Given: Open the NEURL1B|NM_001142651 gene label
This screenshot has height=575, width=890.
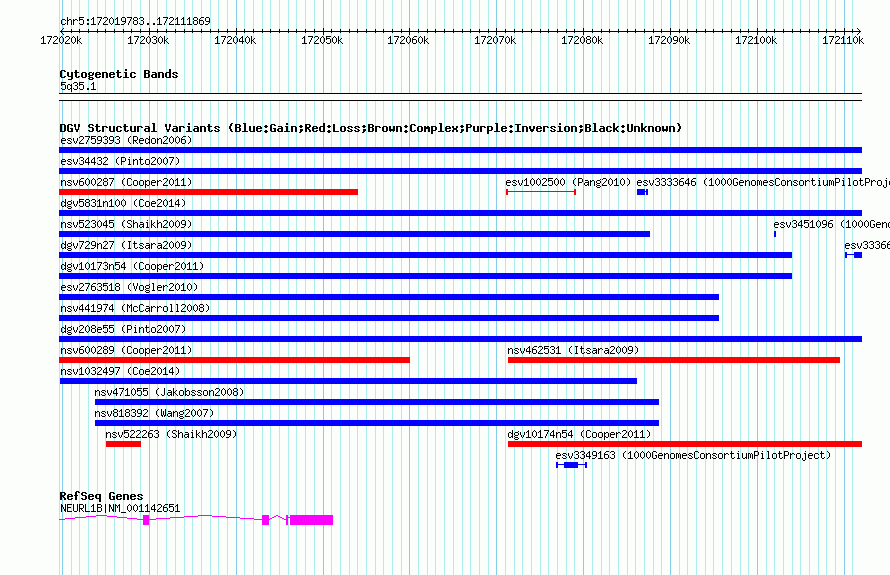Looking at the screenshot, I should (120, 508).
